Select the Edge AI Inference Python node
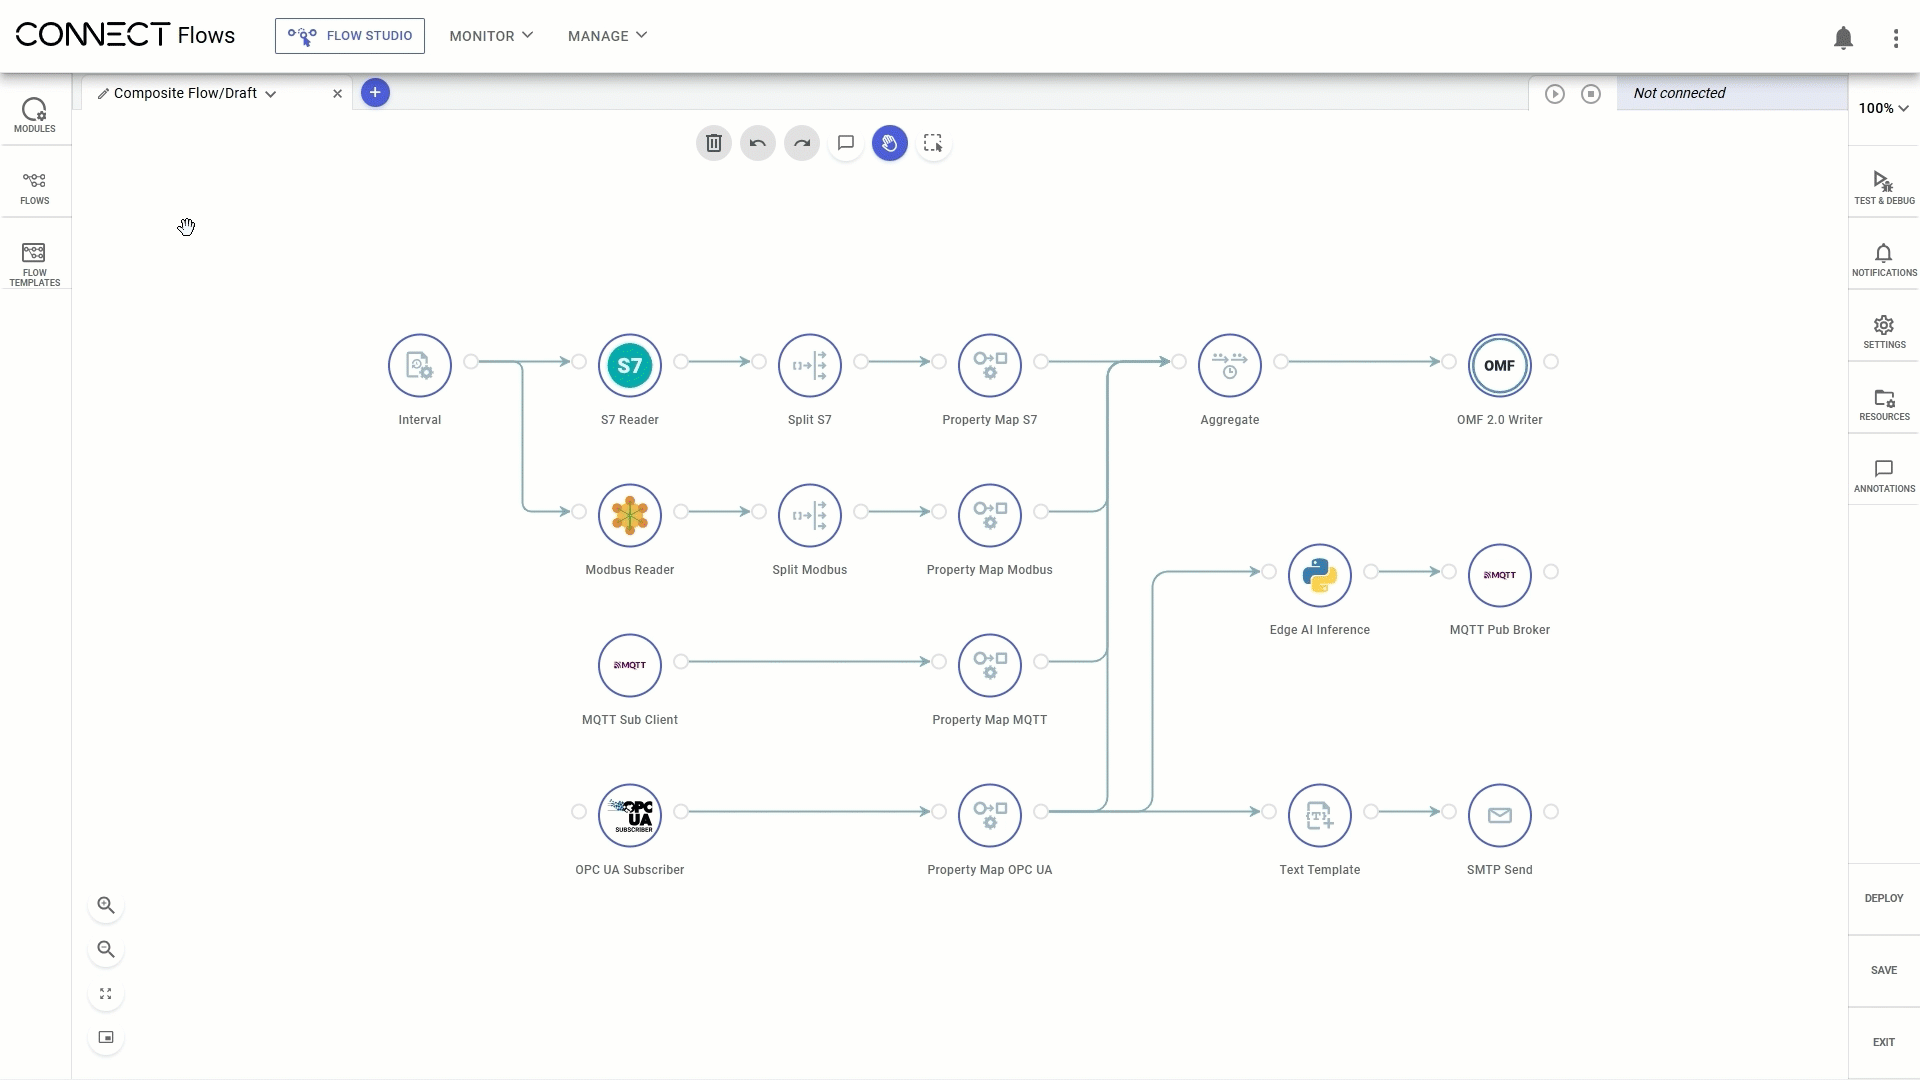 pos(1320,576)
